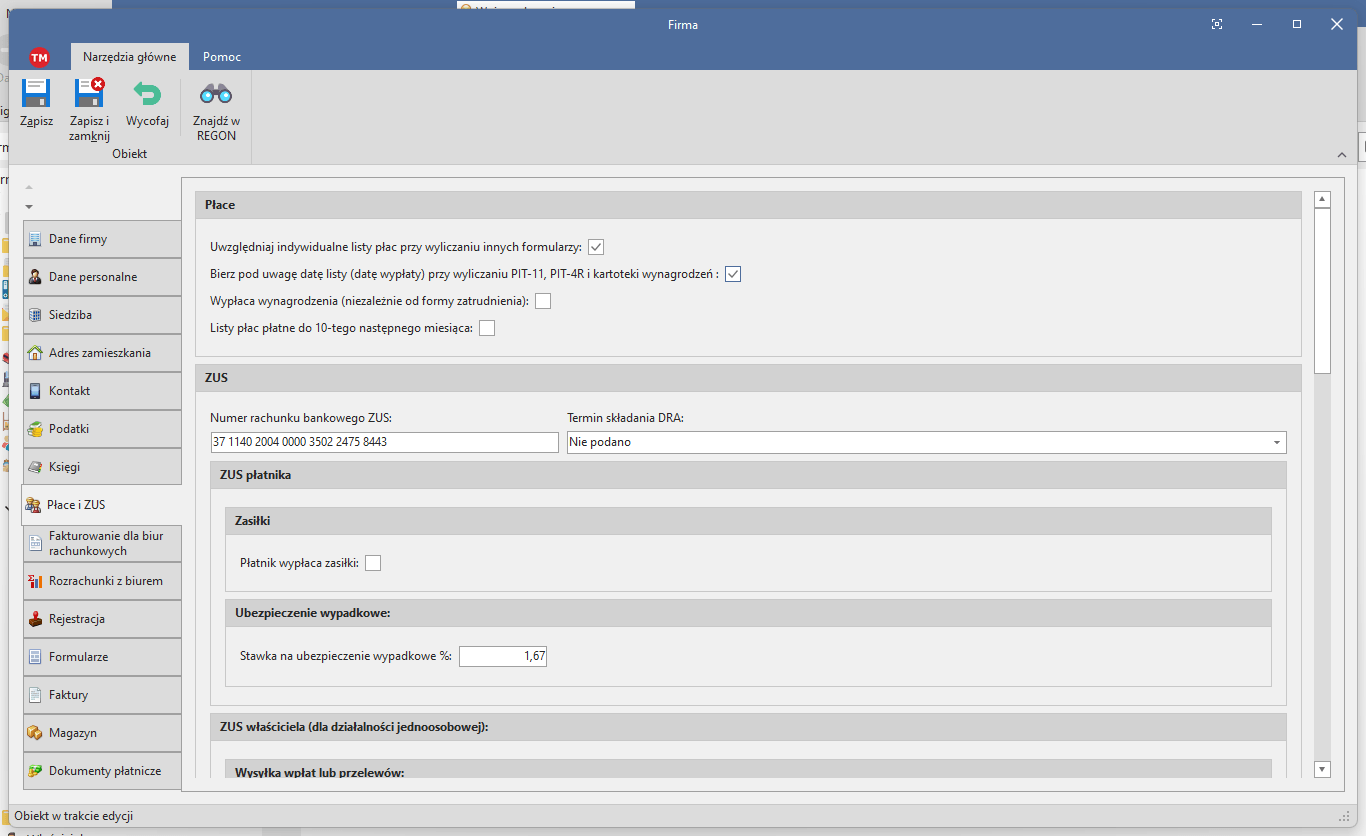Click the Wycofaj undo arrow icon
The image size is (1366, 836).
pyautogui.click(x=147, y=94)
